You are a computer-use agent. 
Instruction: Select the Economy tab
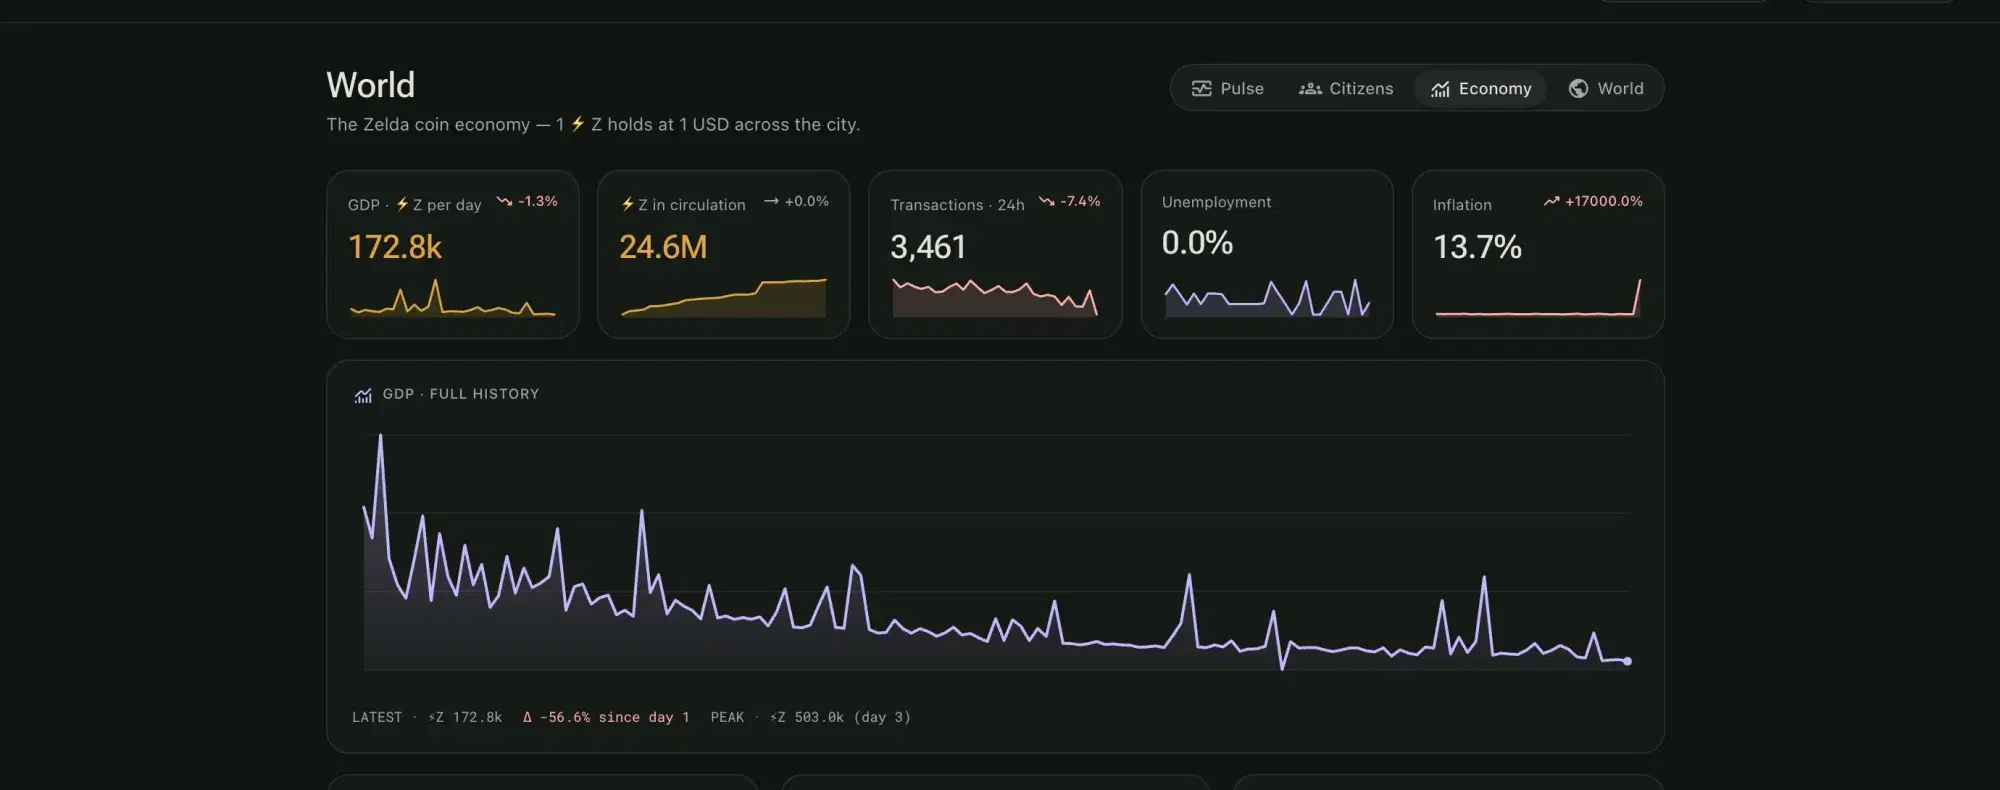1480,88
